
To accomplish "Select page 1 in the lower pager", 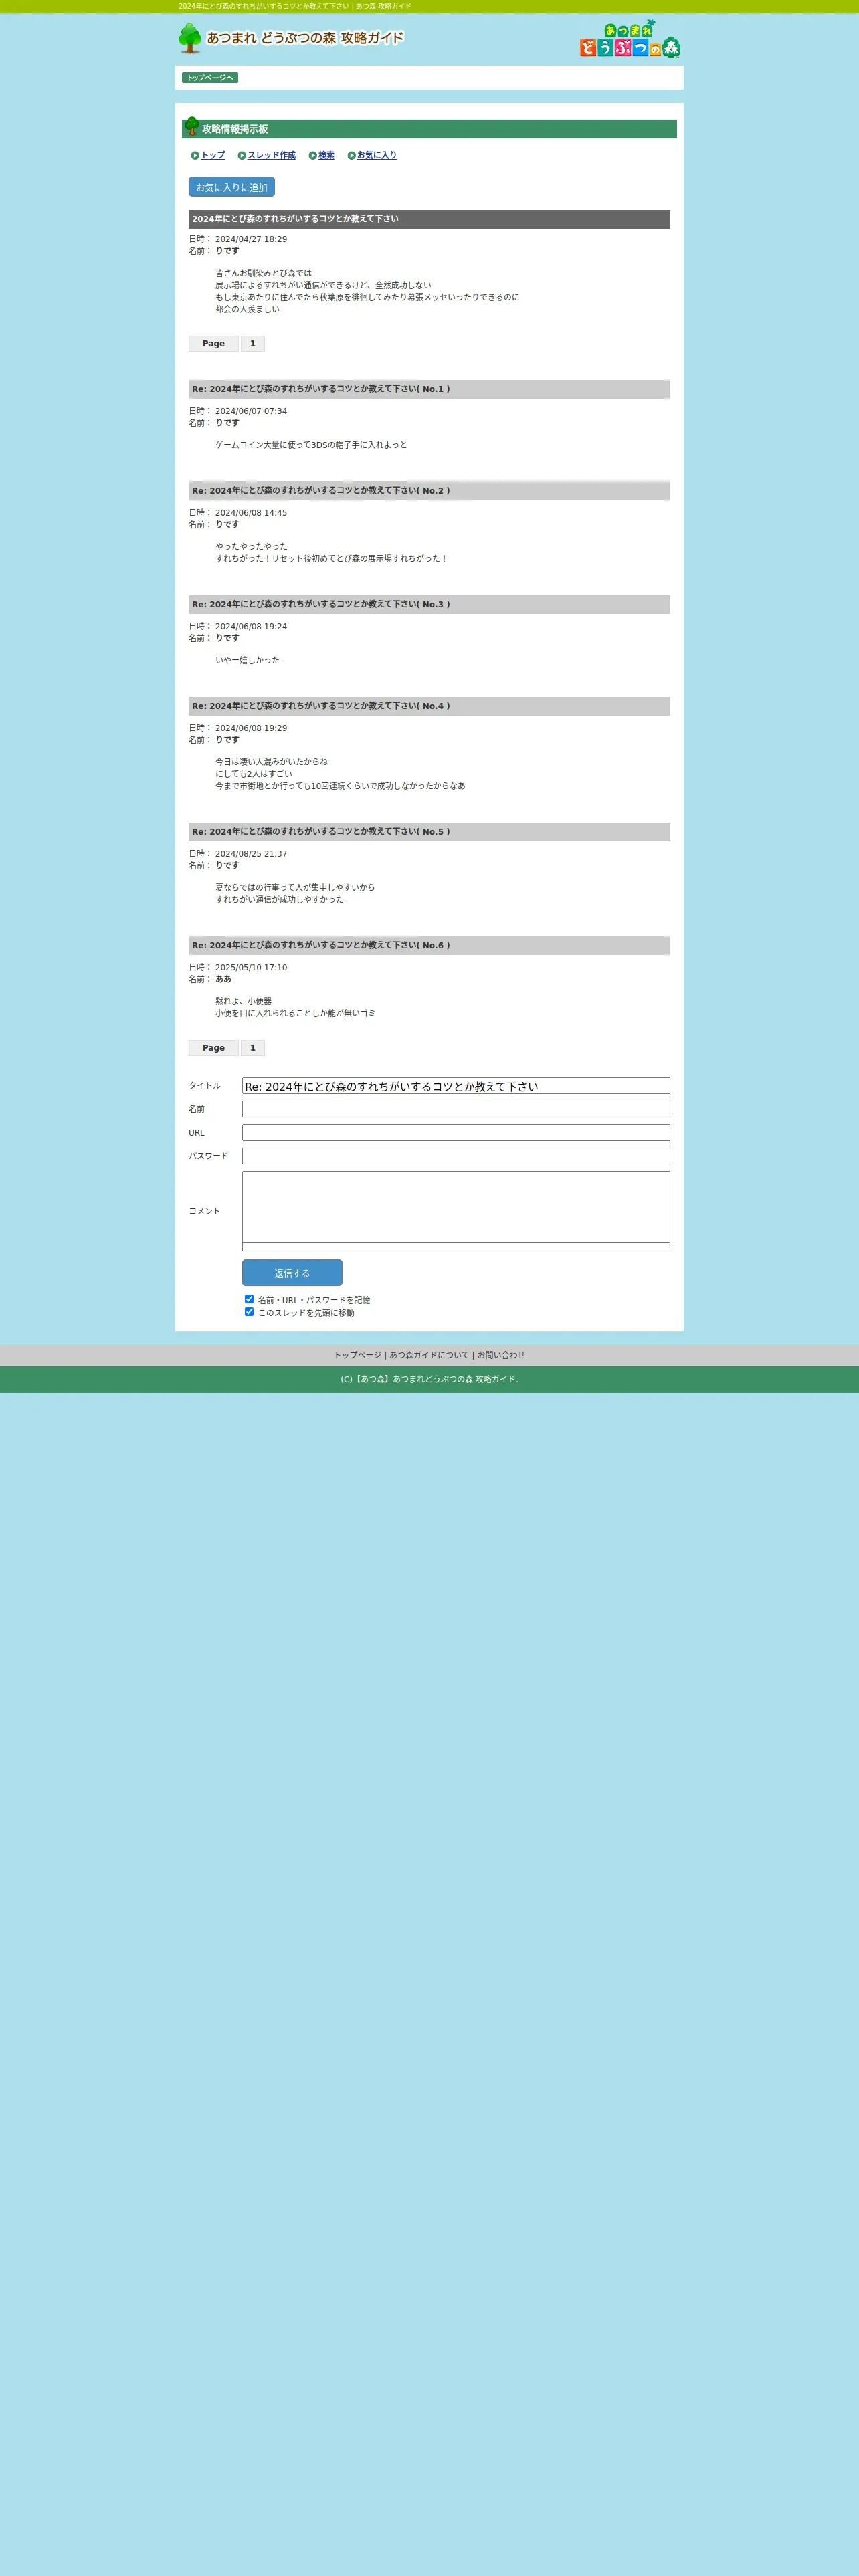I will point(253,1048).
